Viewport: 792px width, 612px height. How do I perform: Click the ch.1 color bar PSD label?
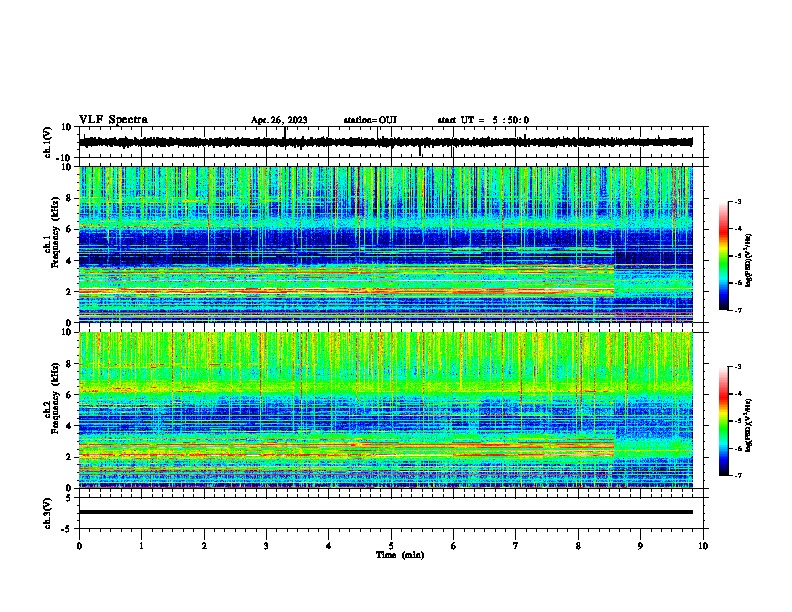coord(749,260)
